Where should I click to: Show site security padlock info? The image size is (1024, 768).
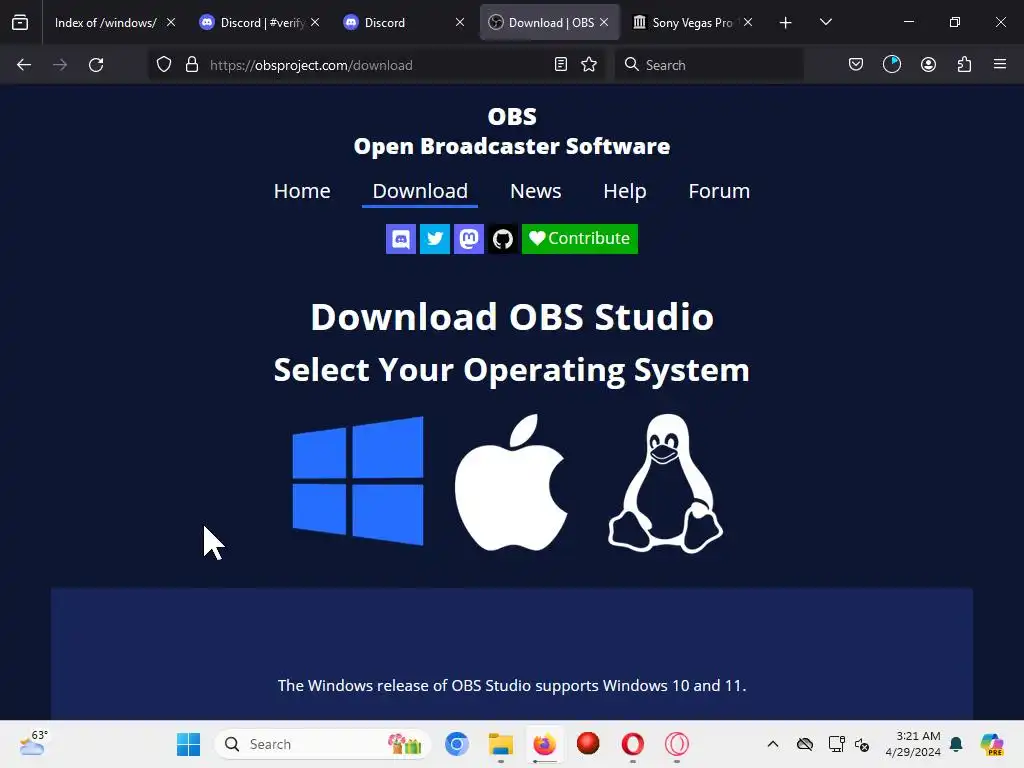[x=192, y=65]
